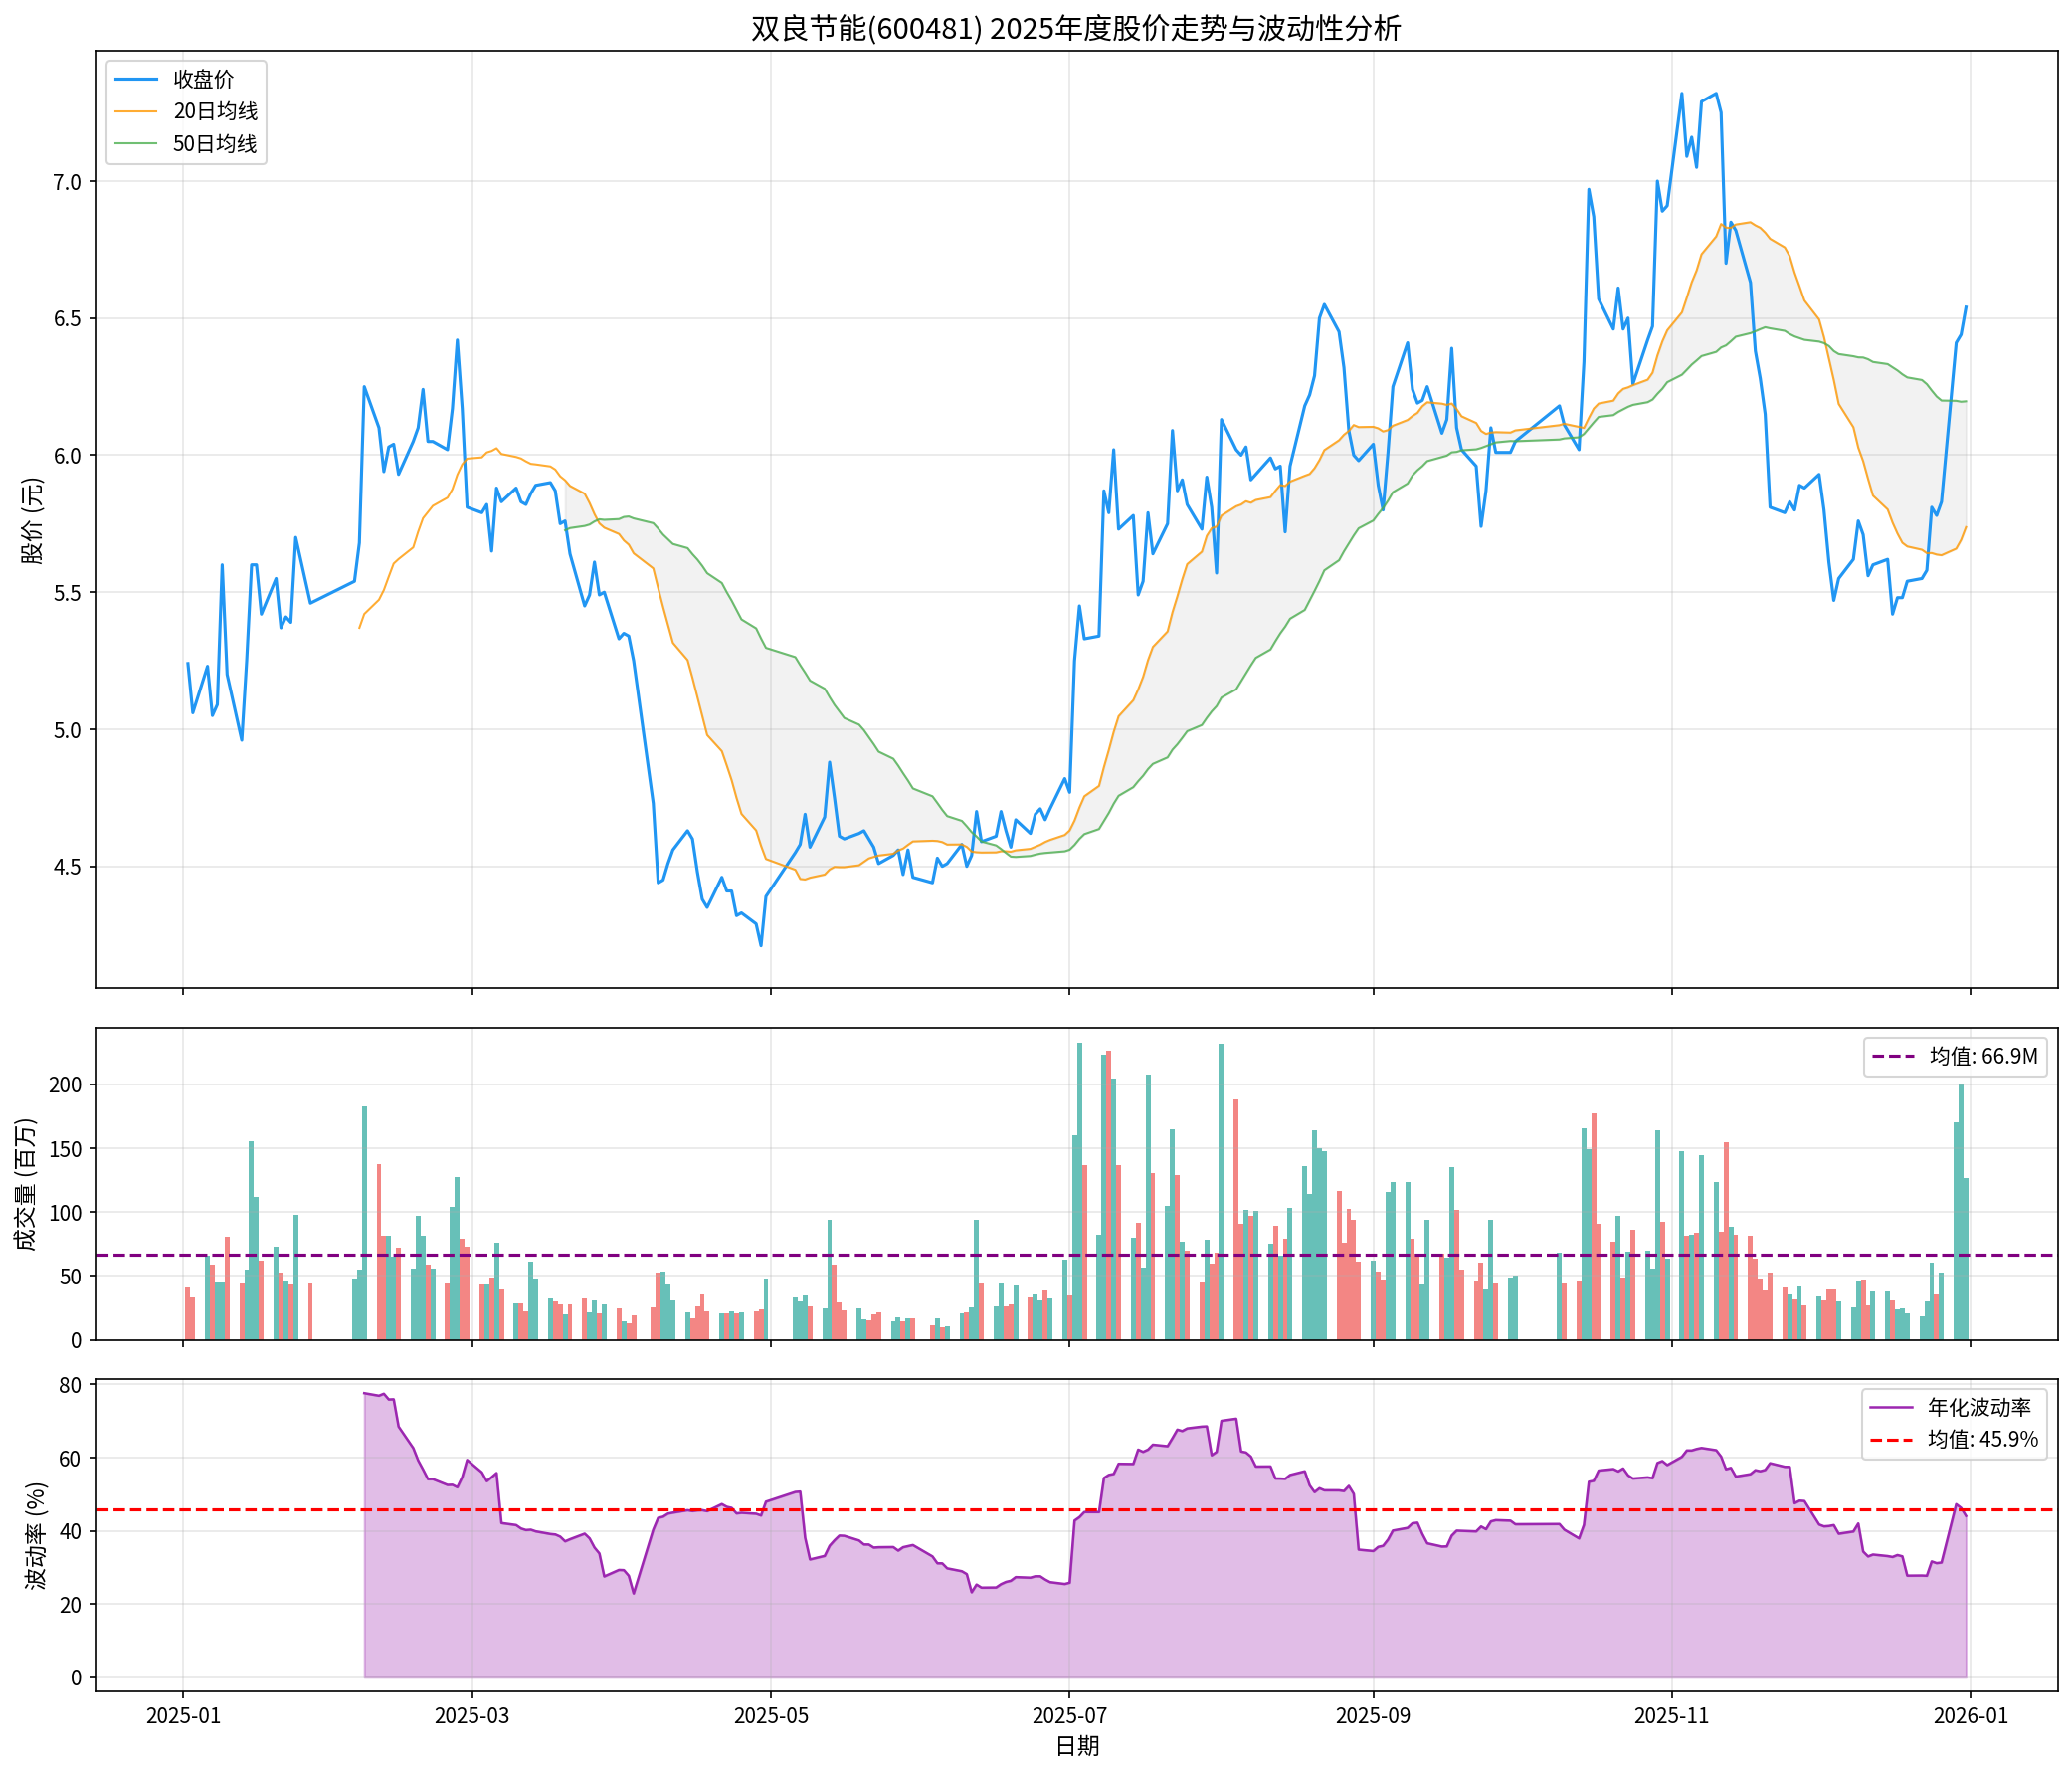Click the 2025-11 x-axis tick label
Screen dimensions: 2072x1774
click(1671, 1716)
